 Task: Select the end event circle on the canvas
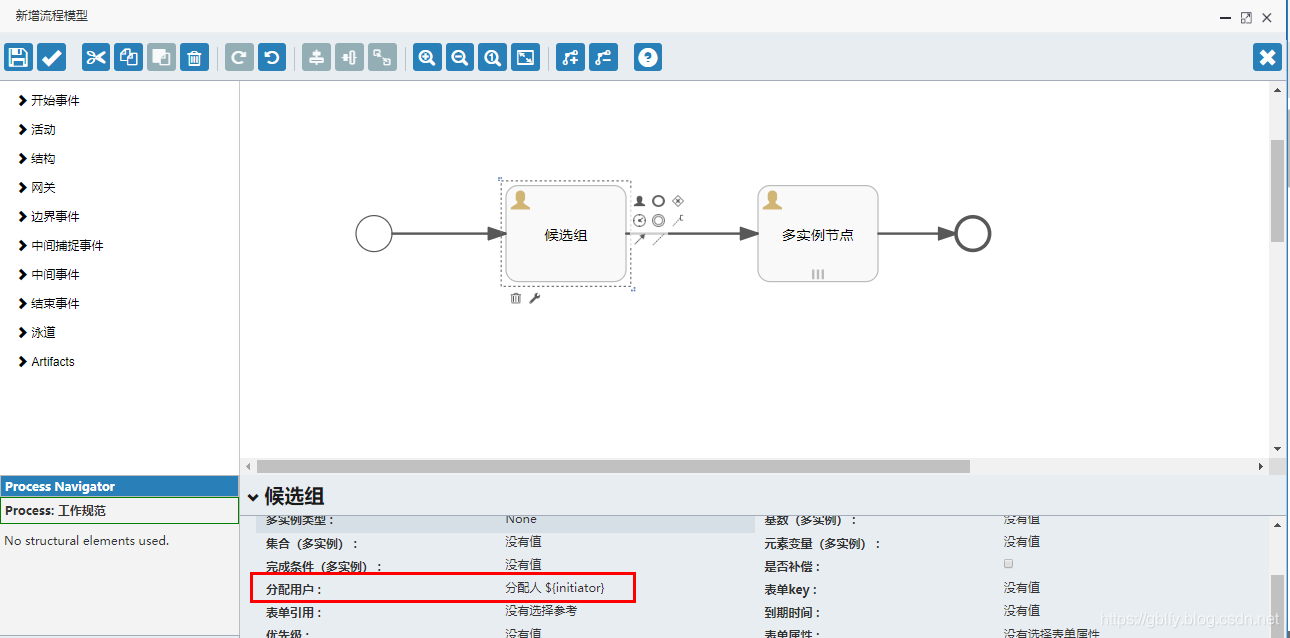click(972, 234)
